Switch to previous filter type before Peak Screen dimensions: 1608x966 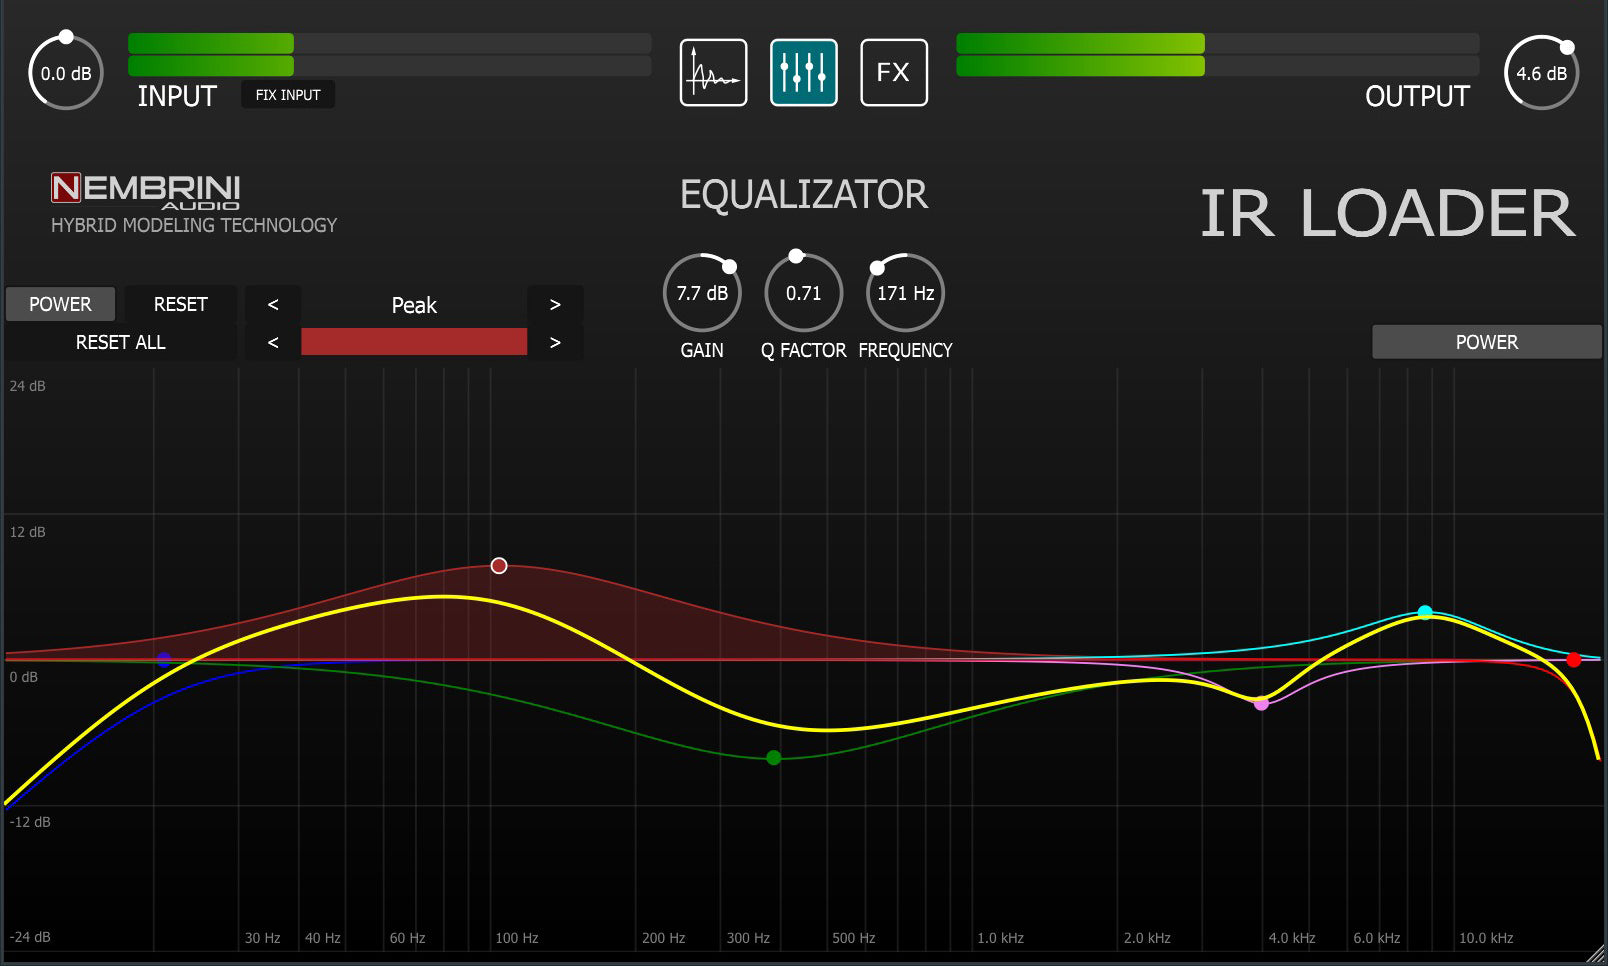(273, 304)
